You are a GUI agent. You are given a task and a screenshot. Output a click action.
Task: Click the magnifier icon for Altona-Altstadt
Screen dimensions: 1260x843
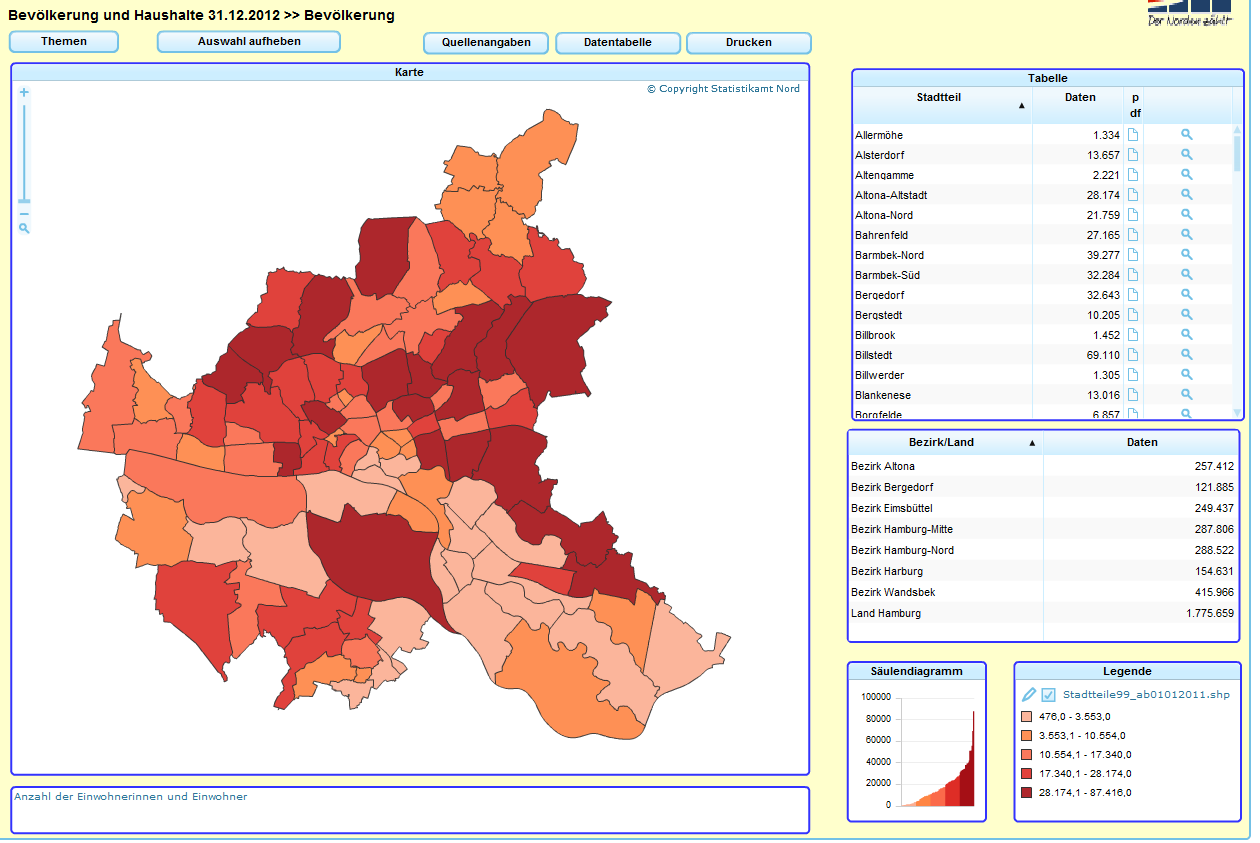[x=1186, y=195]
